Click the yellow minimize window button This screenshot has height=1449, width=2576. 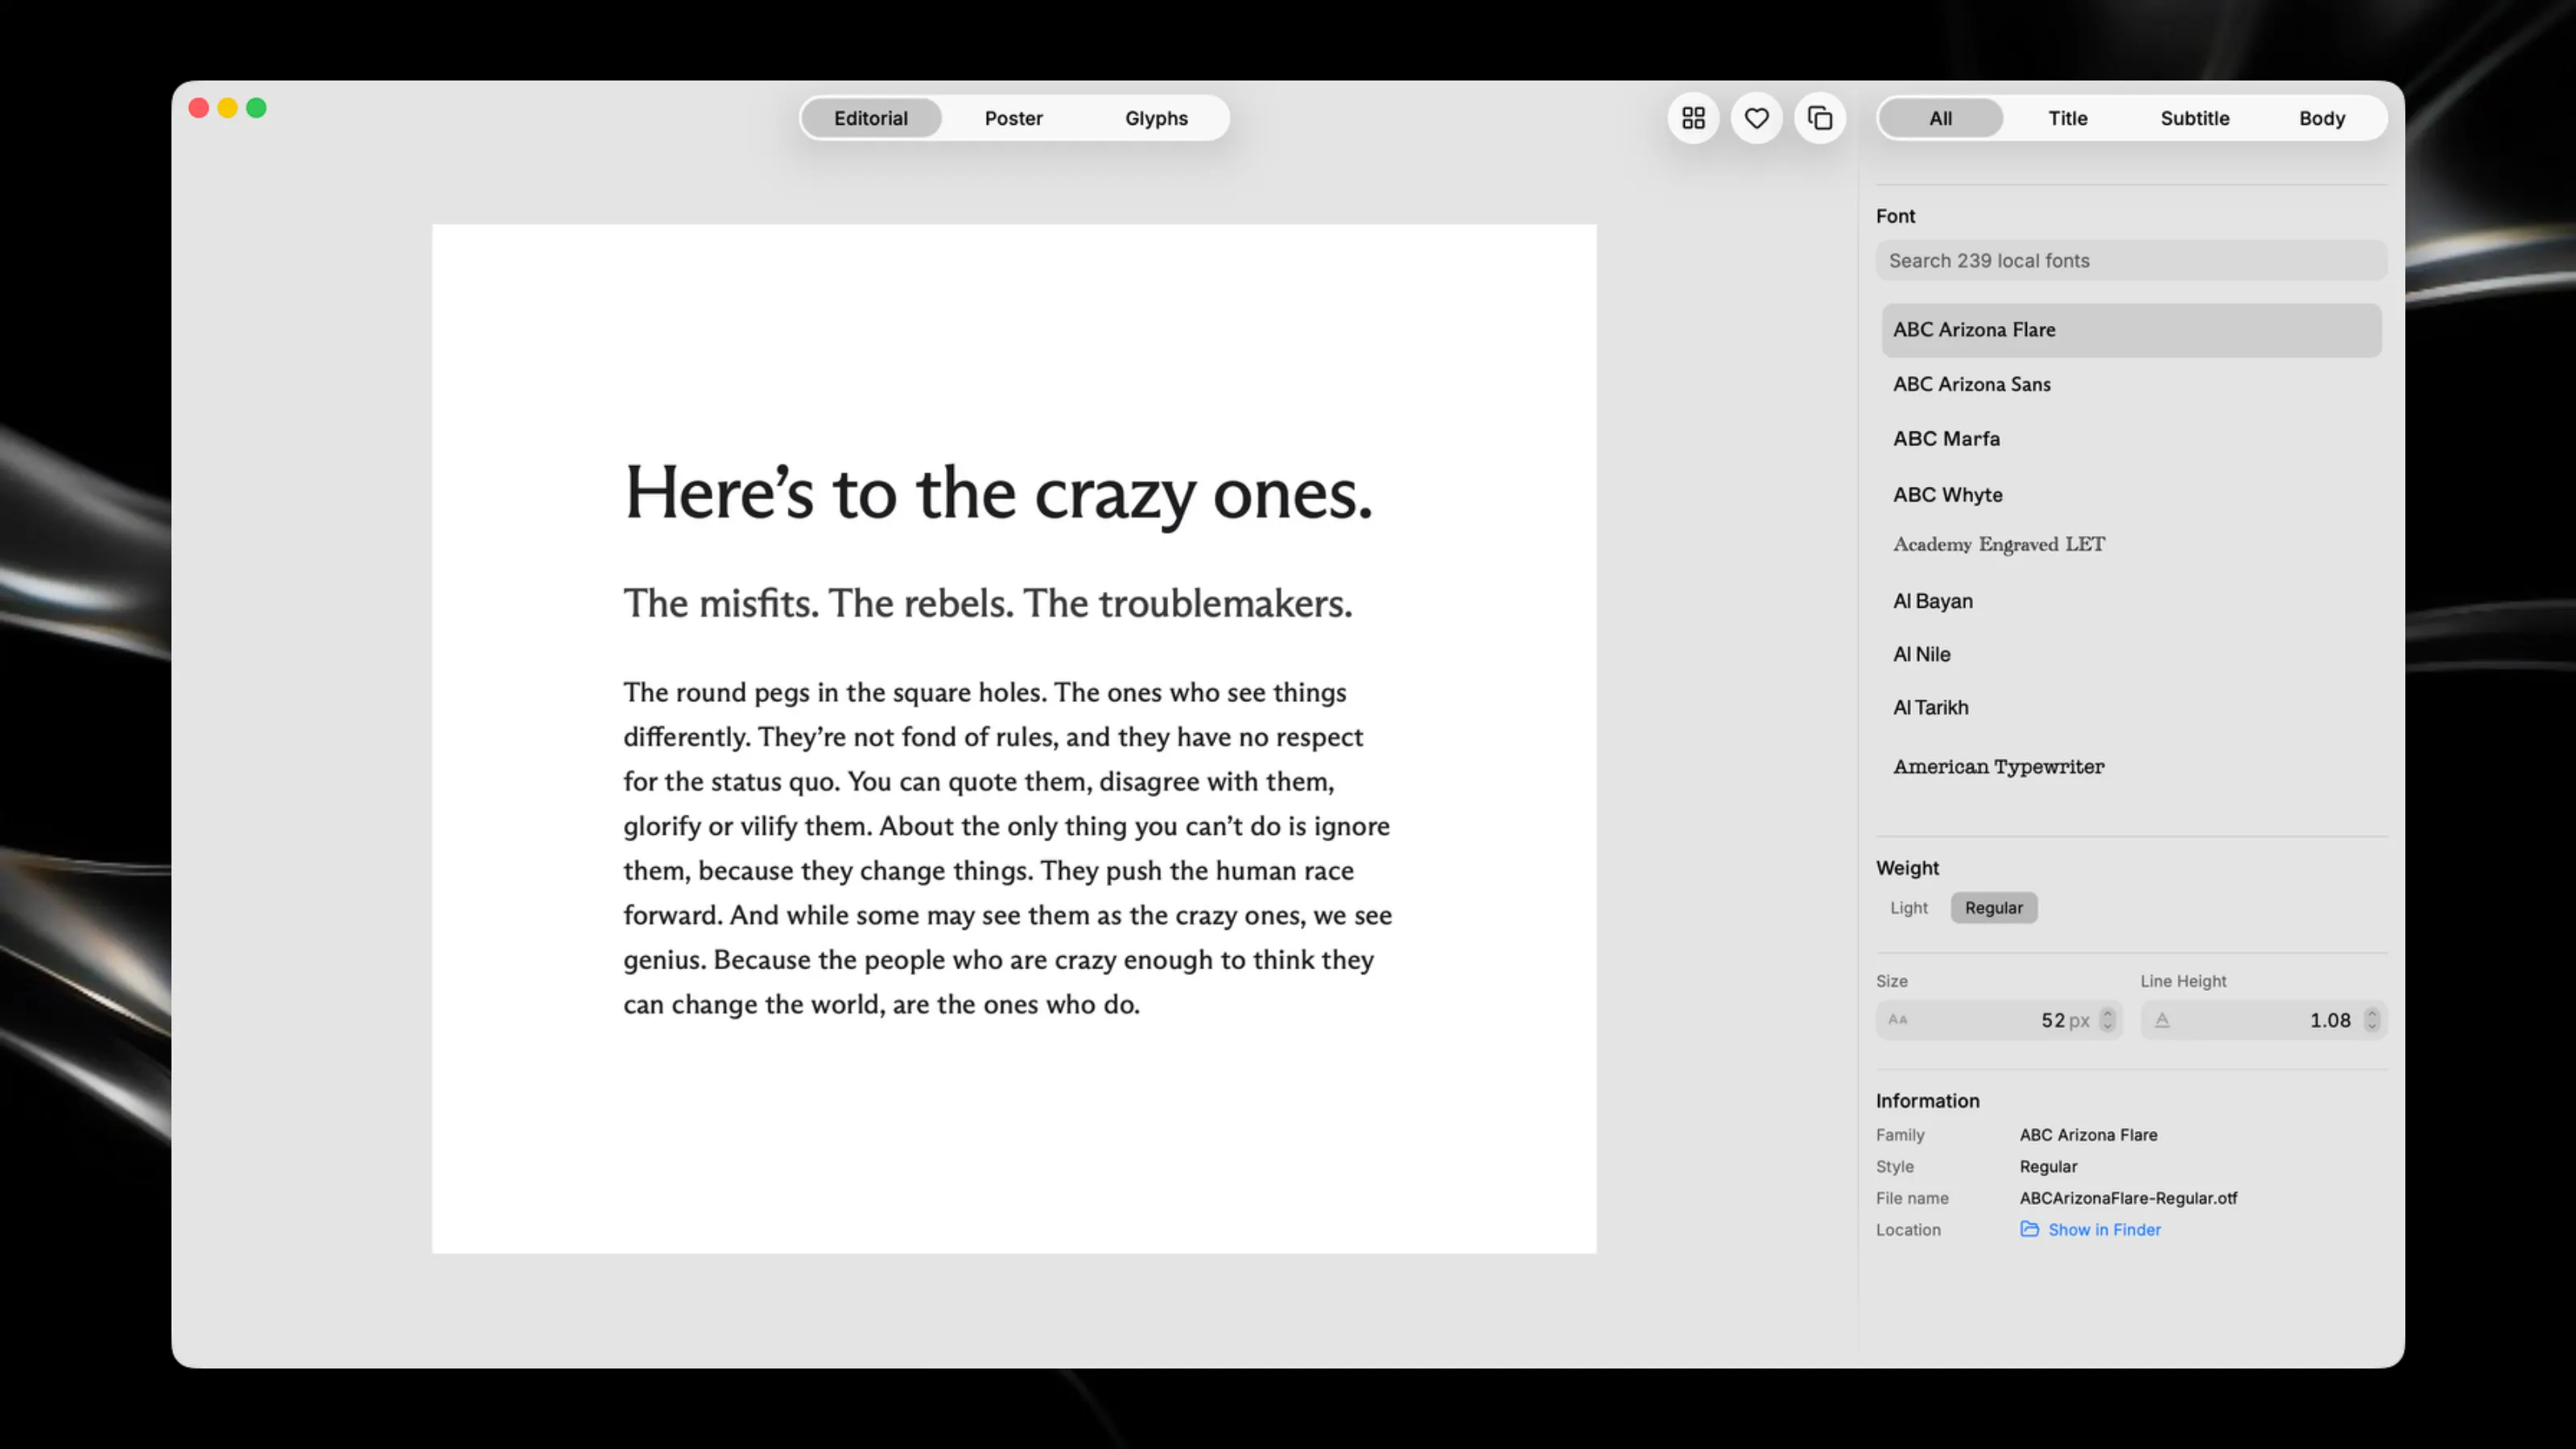(x=227, y=108)
